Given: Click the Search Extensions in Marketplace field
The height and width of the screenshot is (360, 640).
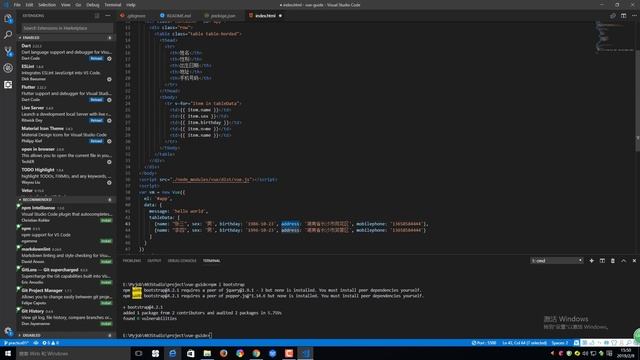Looking at the screenshot, I should [67, 28].
